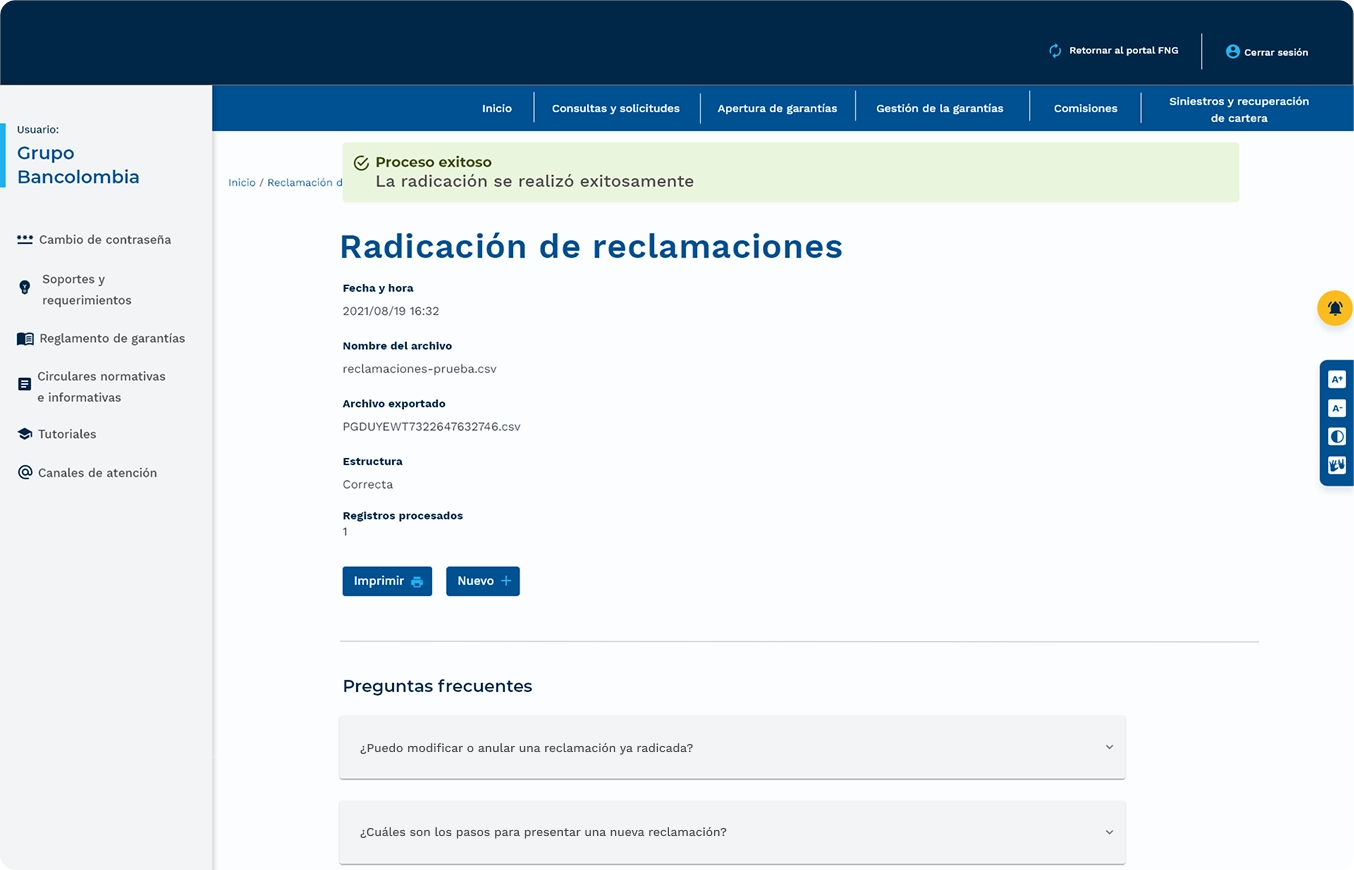This screenshot has width=1354, height=870.
Task: Click the Grupo Bancolombia user name
Action: 78,165
